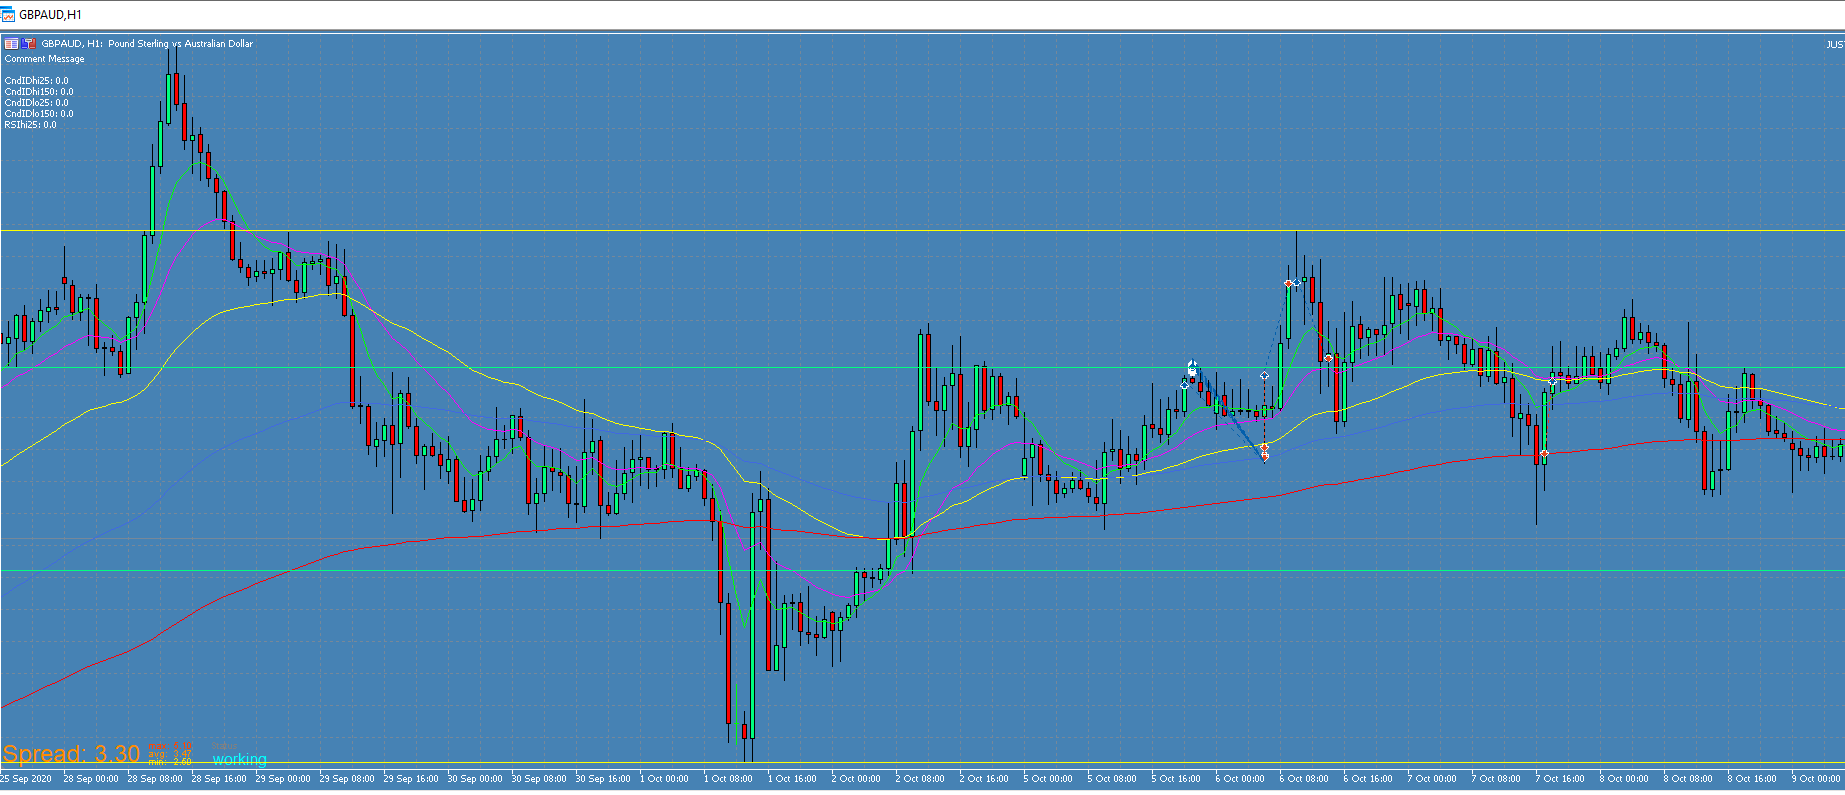Image resolution: width=1845 pixels, height=795 pixels.
Task: Open the one-click trading panel icon
Action: coord(11,44)
